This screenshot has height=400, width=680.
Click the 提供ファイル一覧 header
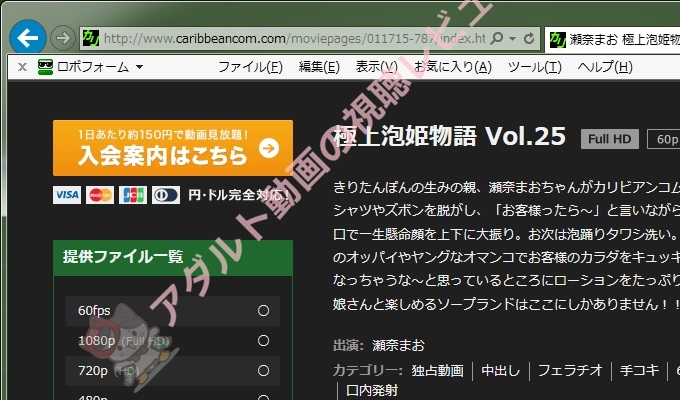pos(173,258)
